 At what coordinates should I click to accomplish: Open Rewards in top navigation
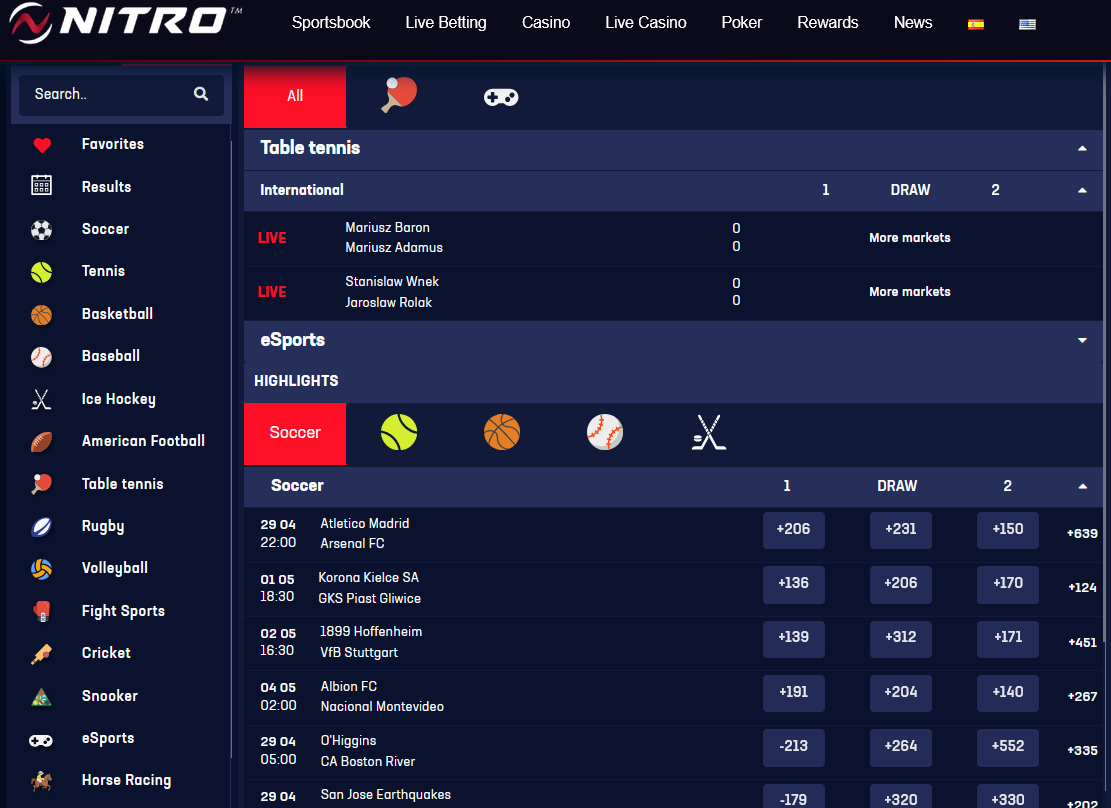828,23
